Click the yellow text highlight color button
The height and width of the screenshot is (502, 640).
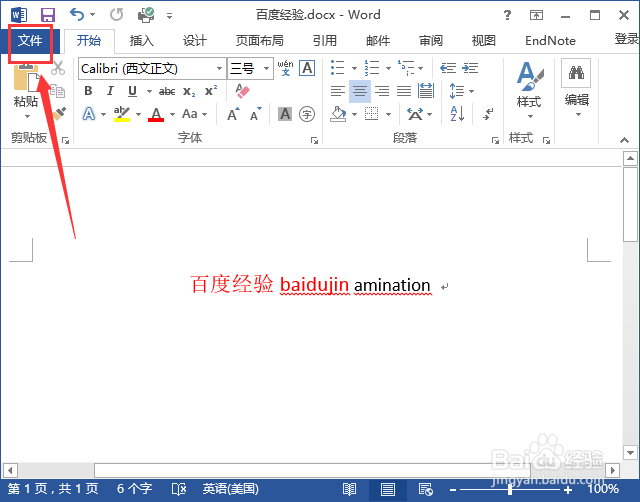[x=122, y=114]
